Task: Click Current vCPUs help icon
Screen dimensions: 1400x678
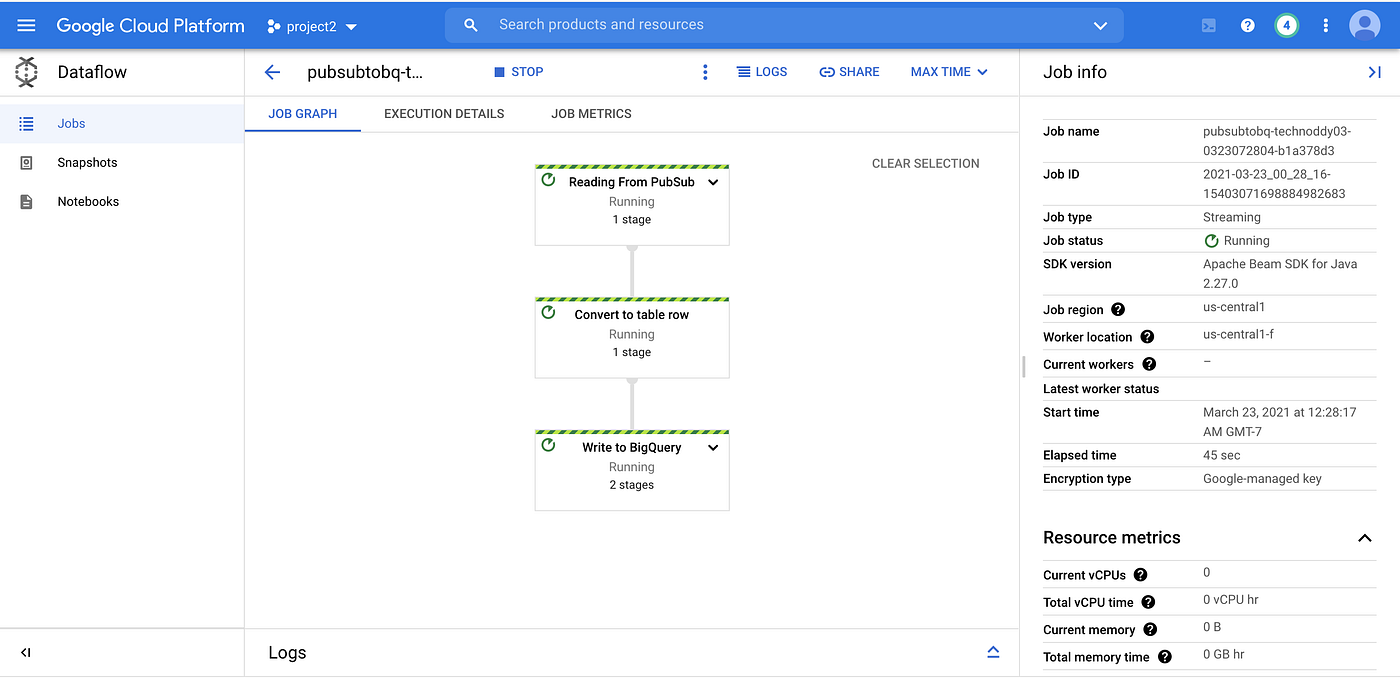Action: click(x=1140, y=575)
